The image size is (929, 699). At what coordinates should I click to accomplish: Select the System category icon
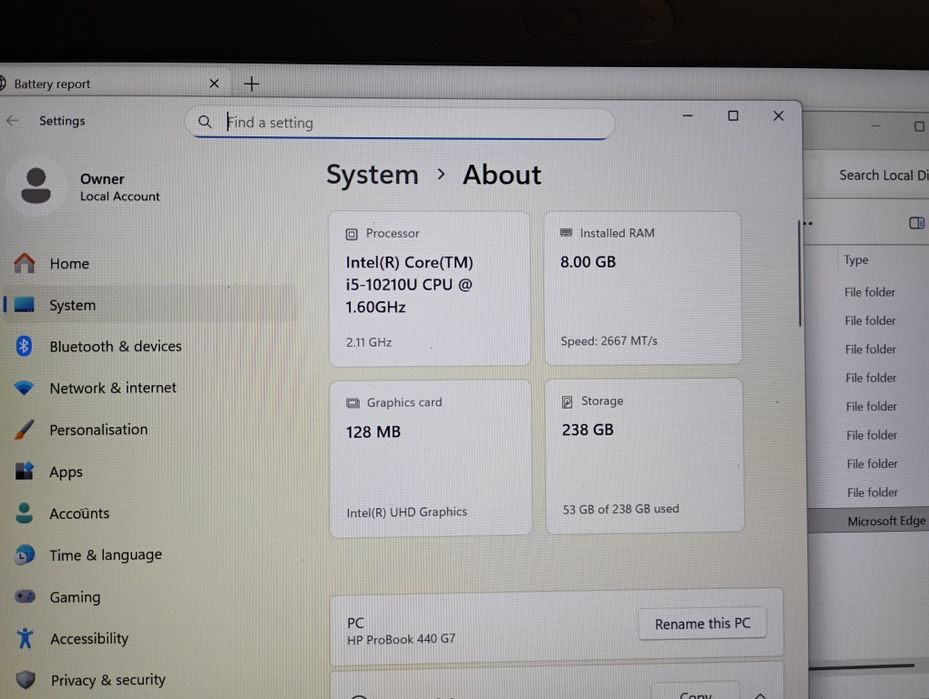point(24,304)
